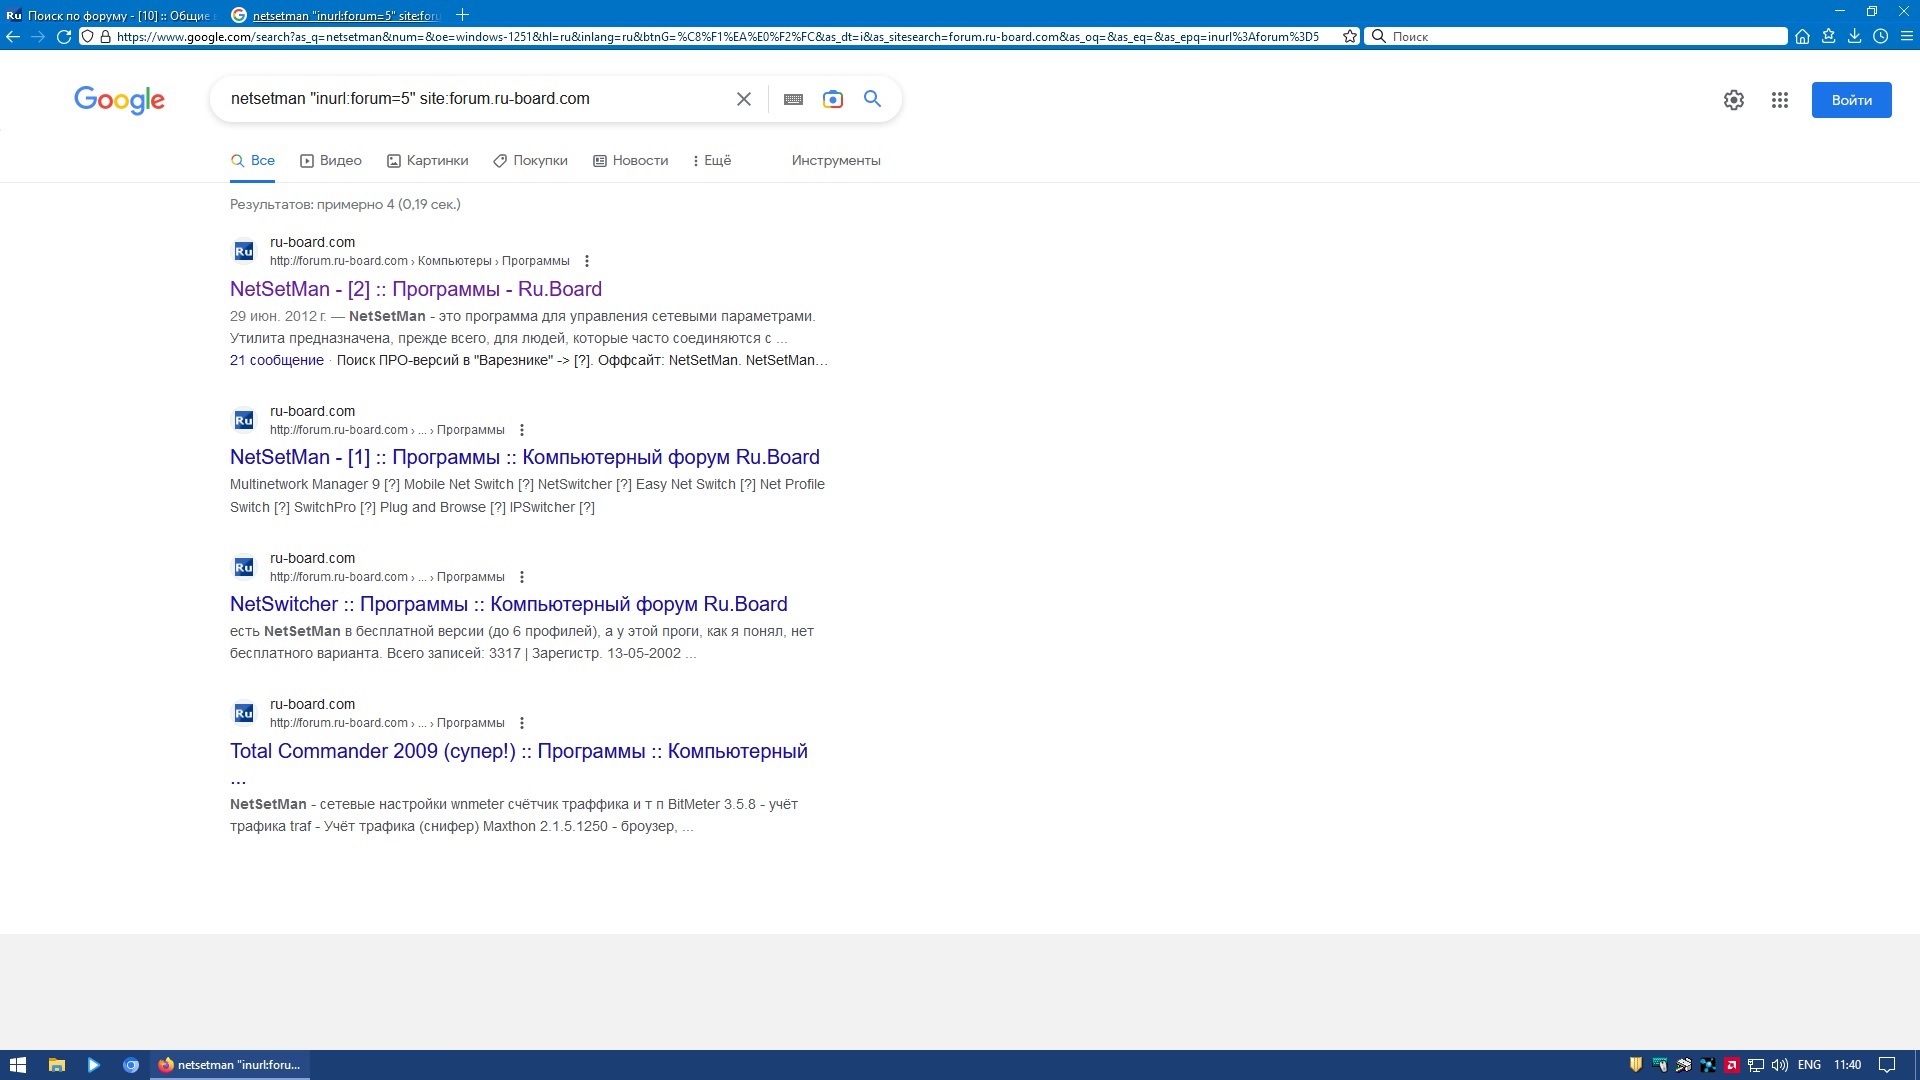Go to Google homepage via logo

point(119,100)
